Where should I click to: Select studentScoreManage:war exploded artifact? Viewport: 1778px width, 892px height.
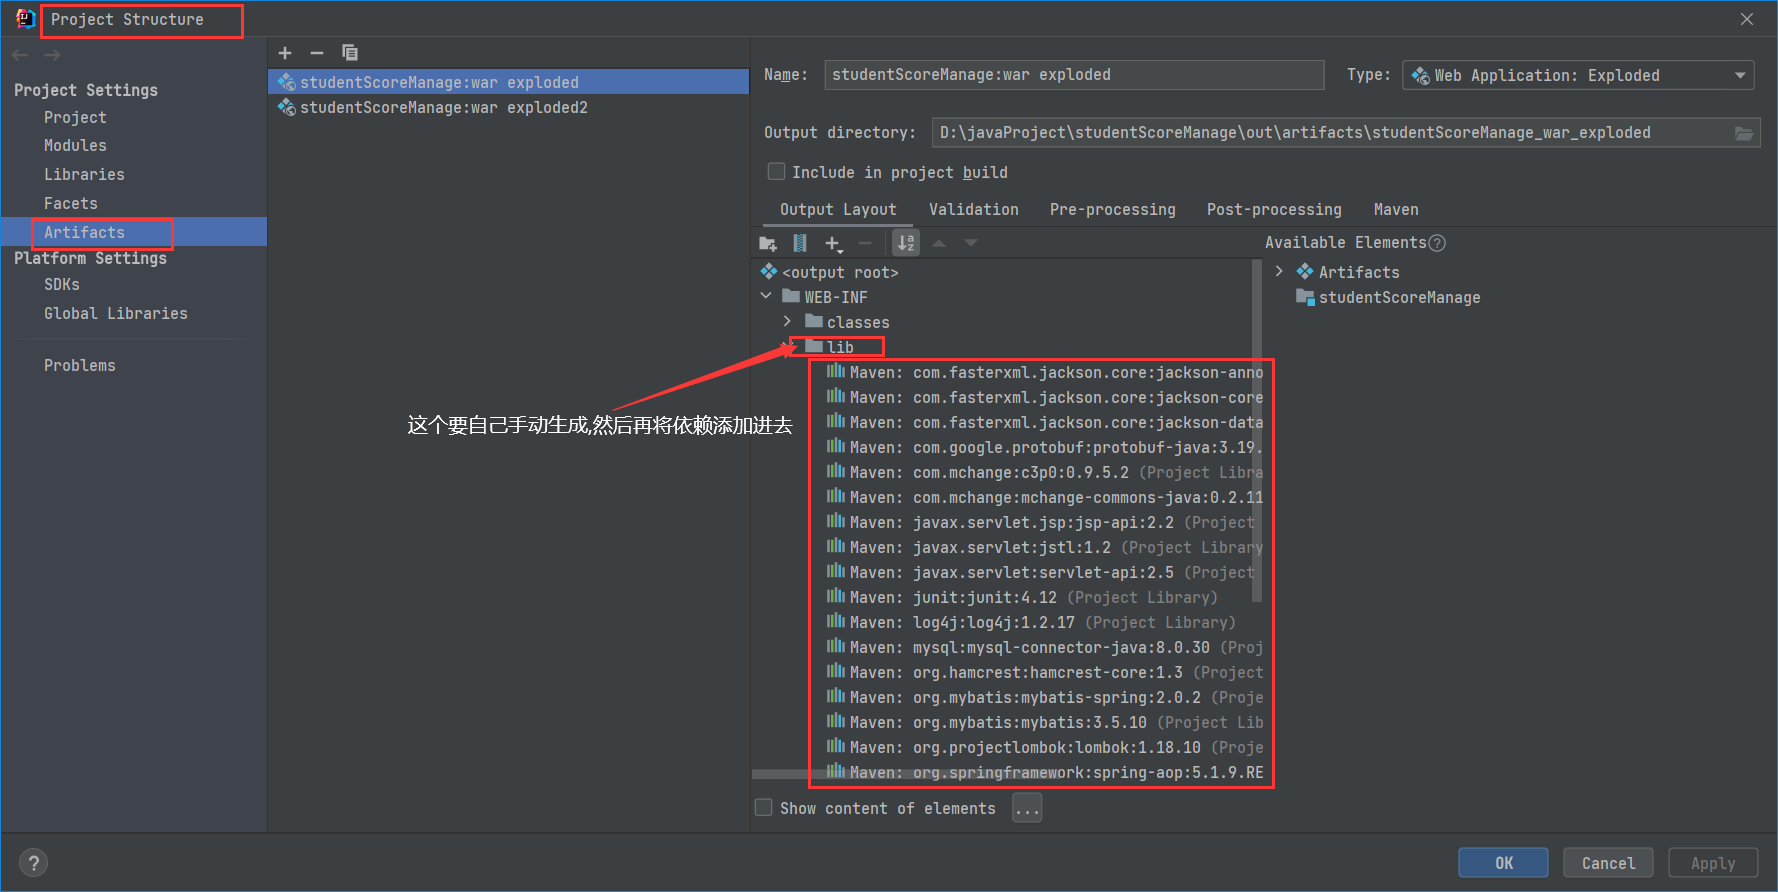pyautogui.click(x=508, y=82)
